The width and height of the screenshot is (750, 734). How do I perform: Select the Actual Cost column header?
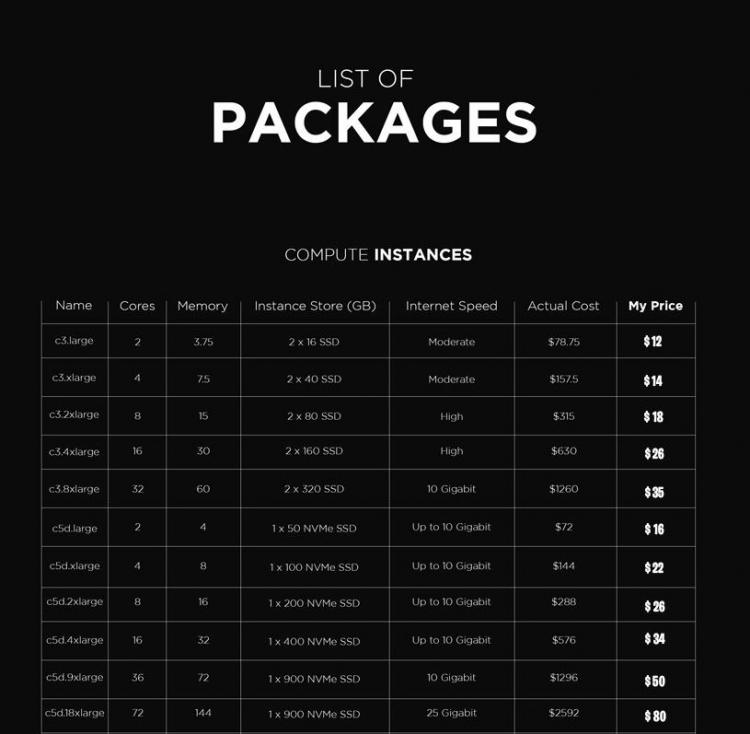563,306
